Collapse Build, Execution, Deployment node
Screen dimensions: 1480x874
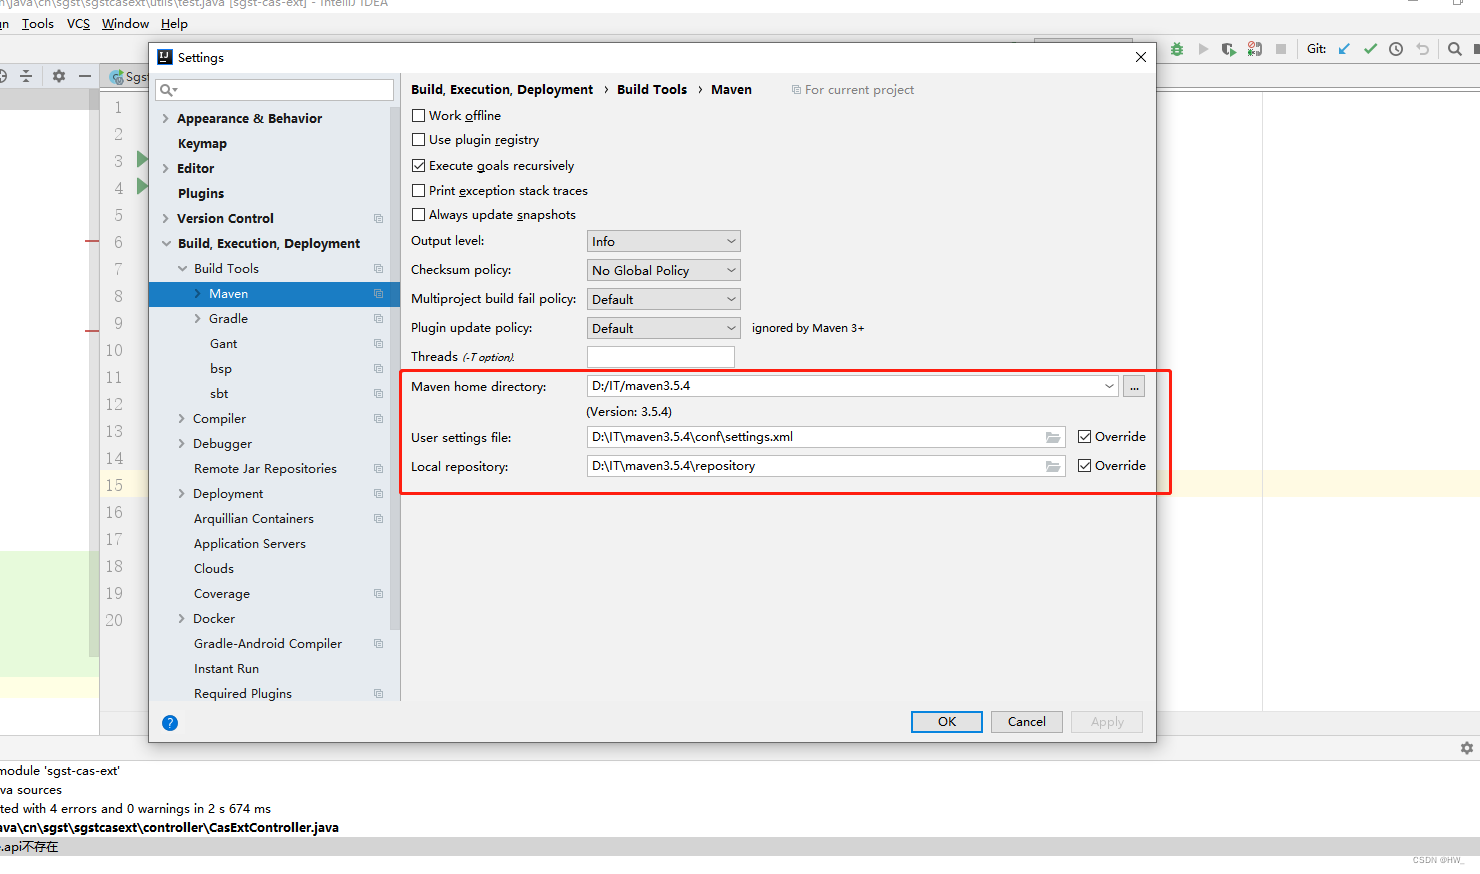coord(166,244)
